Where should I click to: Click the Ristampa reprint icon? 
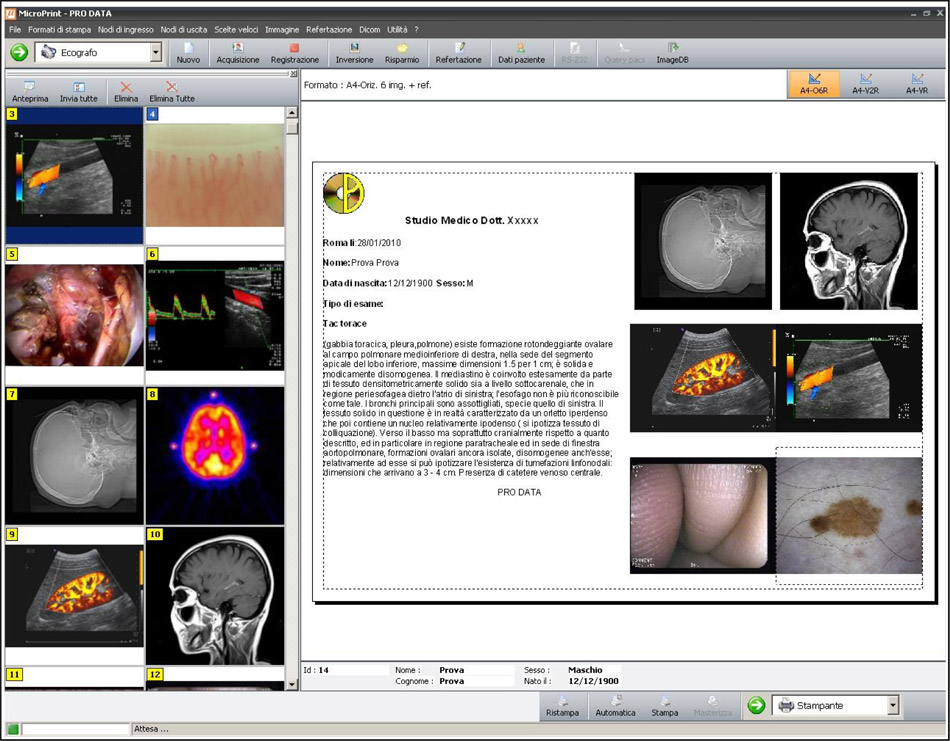562,706
